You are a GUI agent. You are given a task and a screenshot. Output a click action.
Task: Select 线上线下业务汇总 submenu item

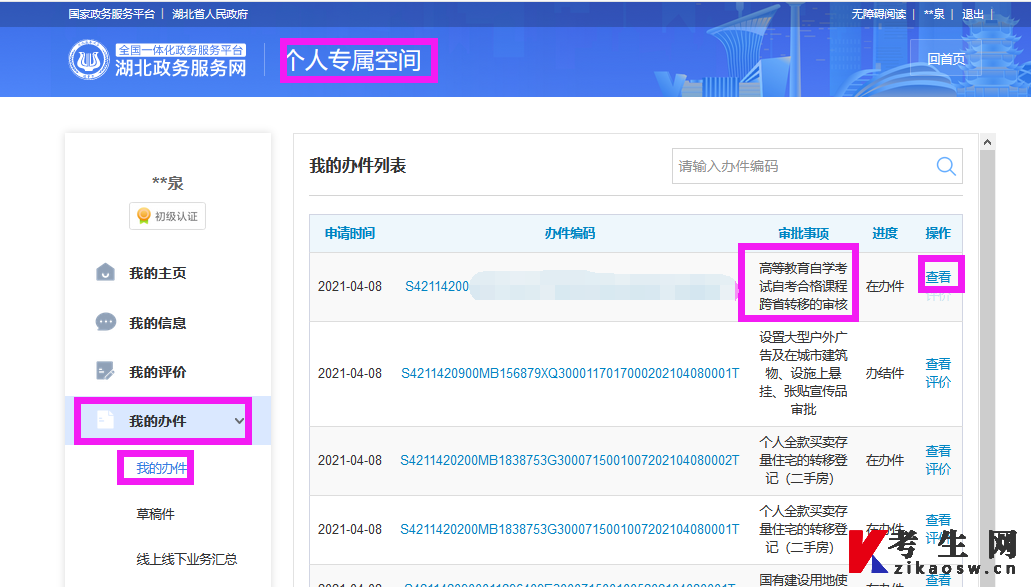pyautogui.click(x=187, y=559)
